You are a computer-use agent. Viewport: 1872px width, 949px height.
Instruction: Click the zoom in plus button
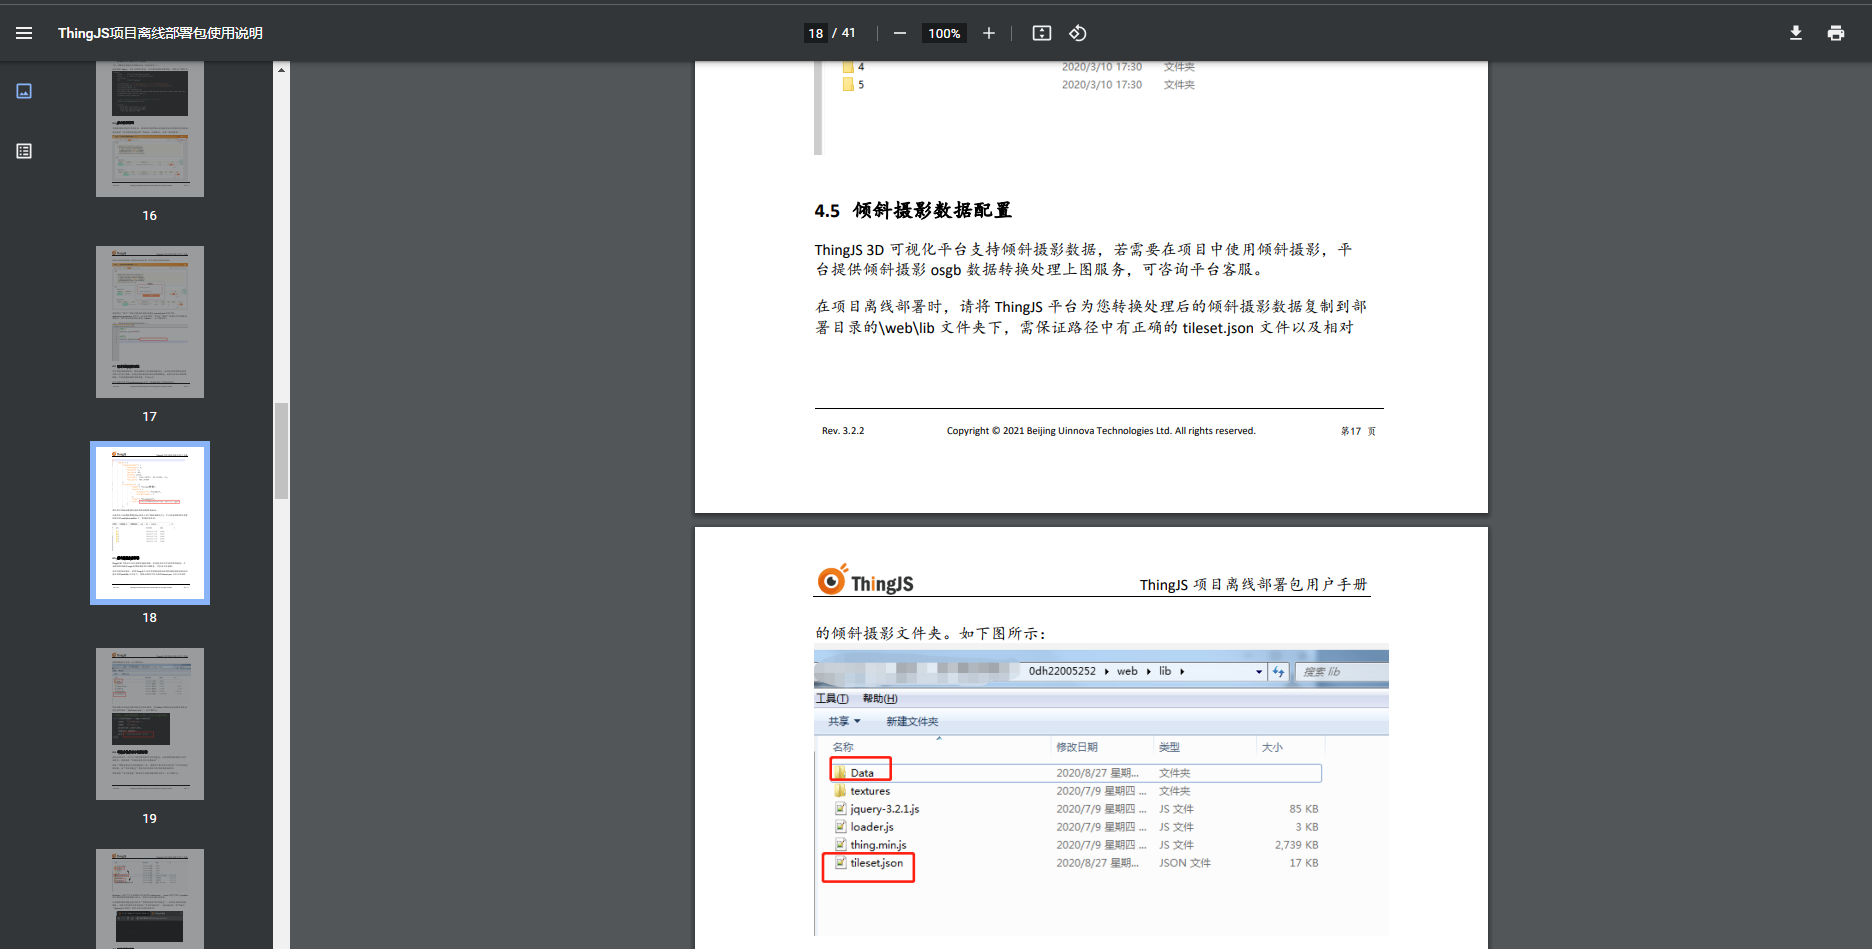(989, 33)
